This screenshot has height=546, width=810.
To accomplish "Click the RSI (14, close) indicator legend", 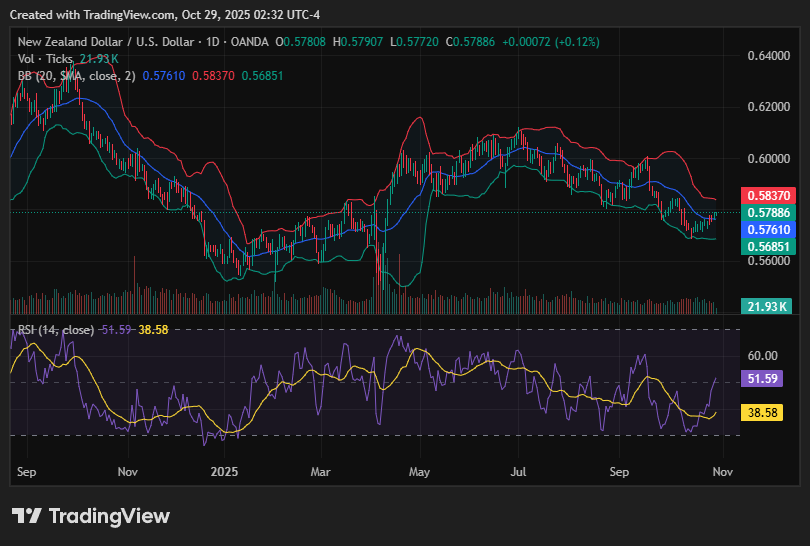I will pyautogui.click(x=56, y=330).
